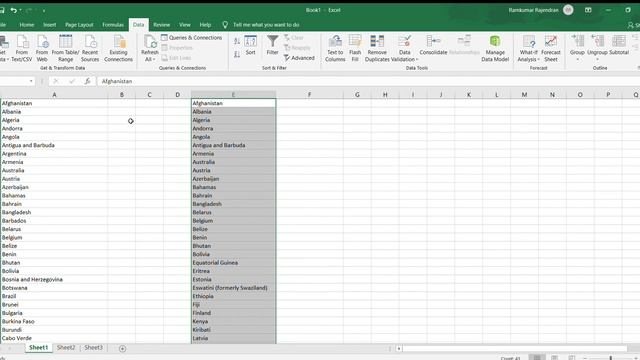
Task: Open the View tab
Action: tap(184, 25)
